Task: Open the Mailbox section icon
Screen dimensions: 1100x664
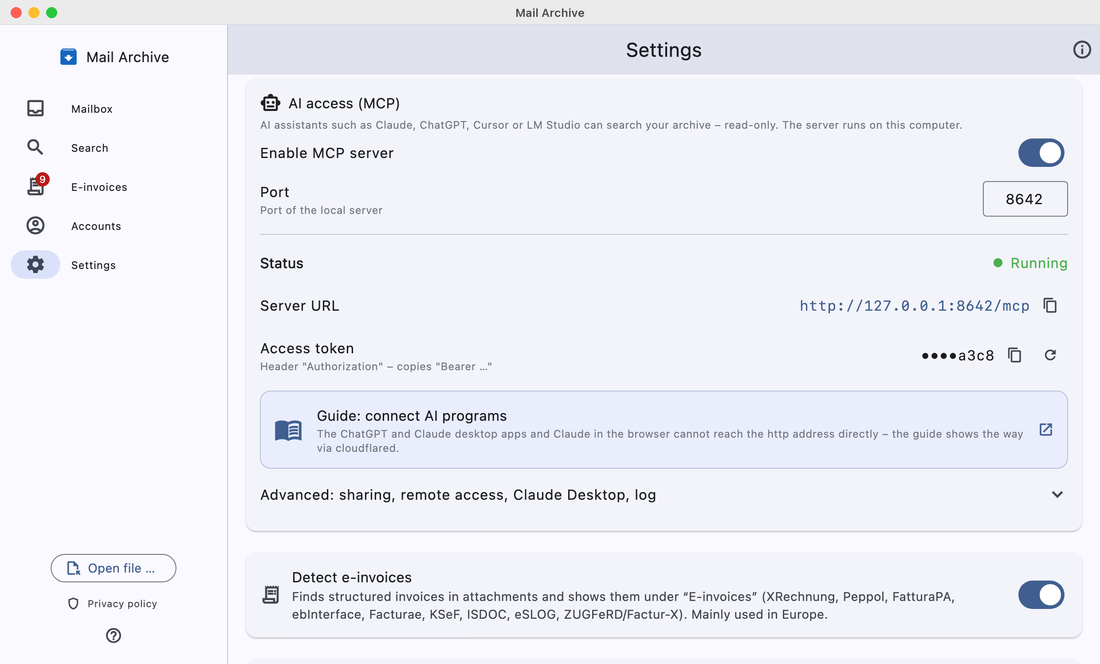Action: [35, 108]
